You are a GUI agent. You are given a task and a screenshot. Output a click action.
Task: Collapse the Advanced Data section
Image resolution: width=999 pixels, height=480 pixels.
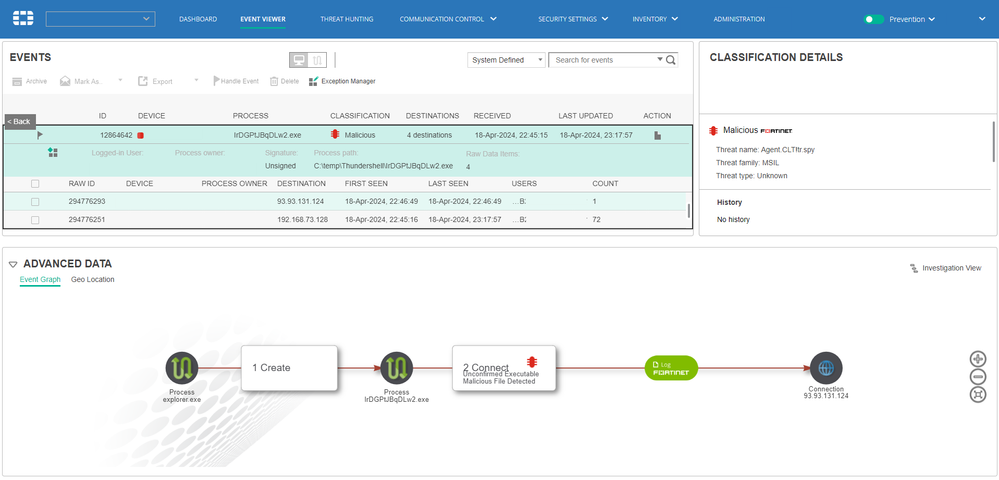point(13,264)
